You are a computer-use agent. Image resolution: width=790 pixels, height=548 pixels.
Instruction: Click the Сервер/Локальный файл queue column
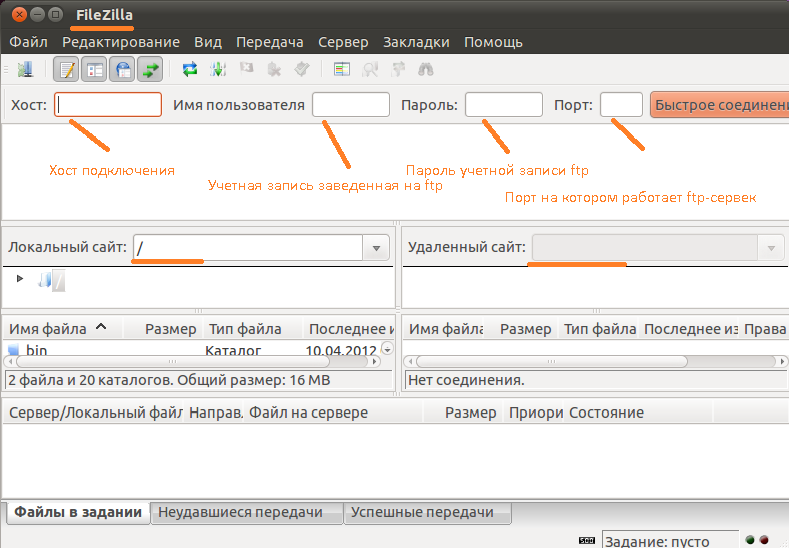94,413
